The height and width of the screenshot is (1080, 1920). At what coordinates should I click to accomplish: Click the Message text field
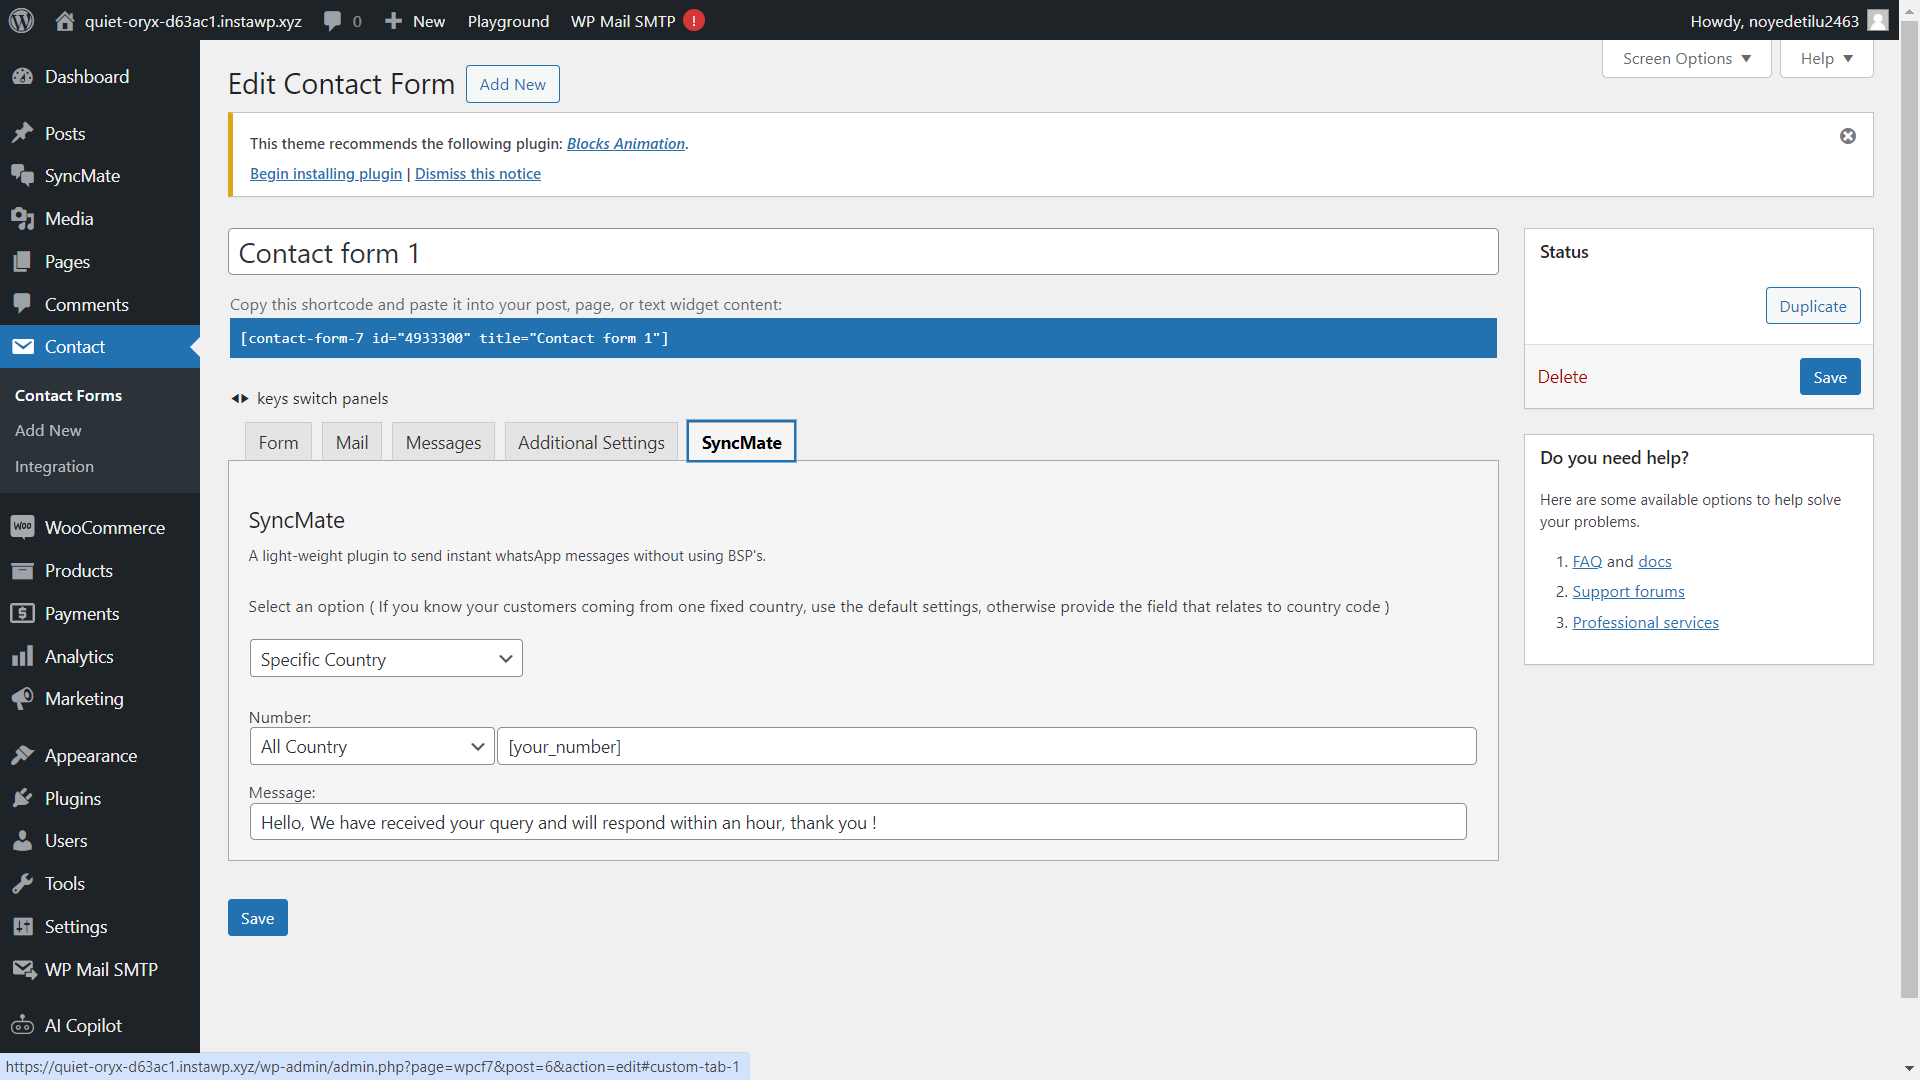(857, 822)
